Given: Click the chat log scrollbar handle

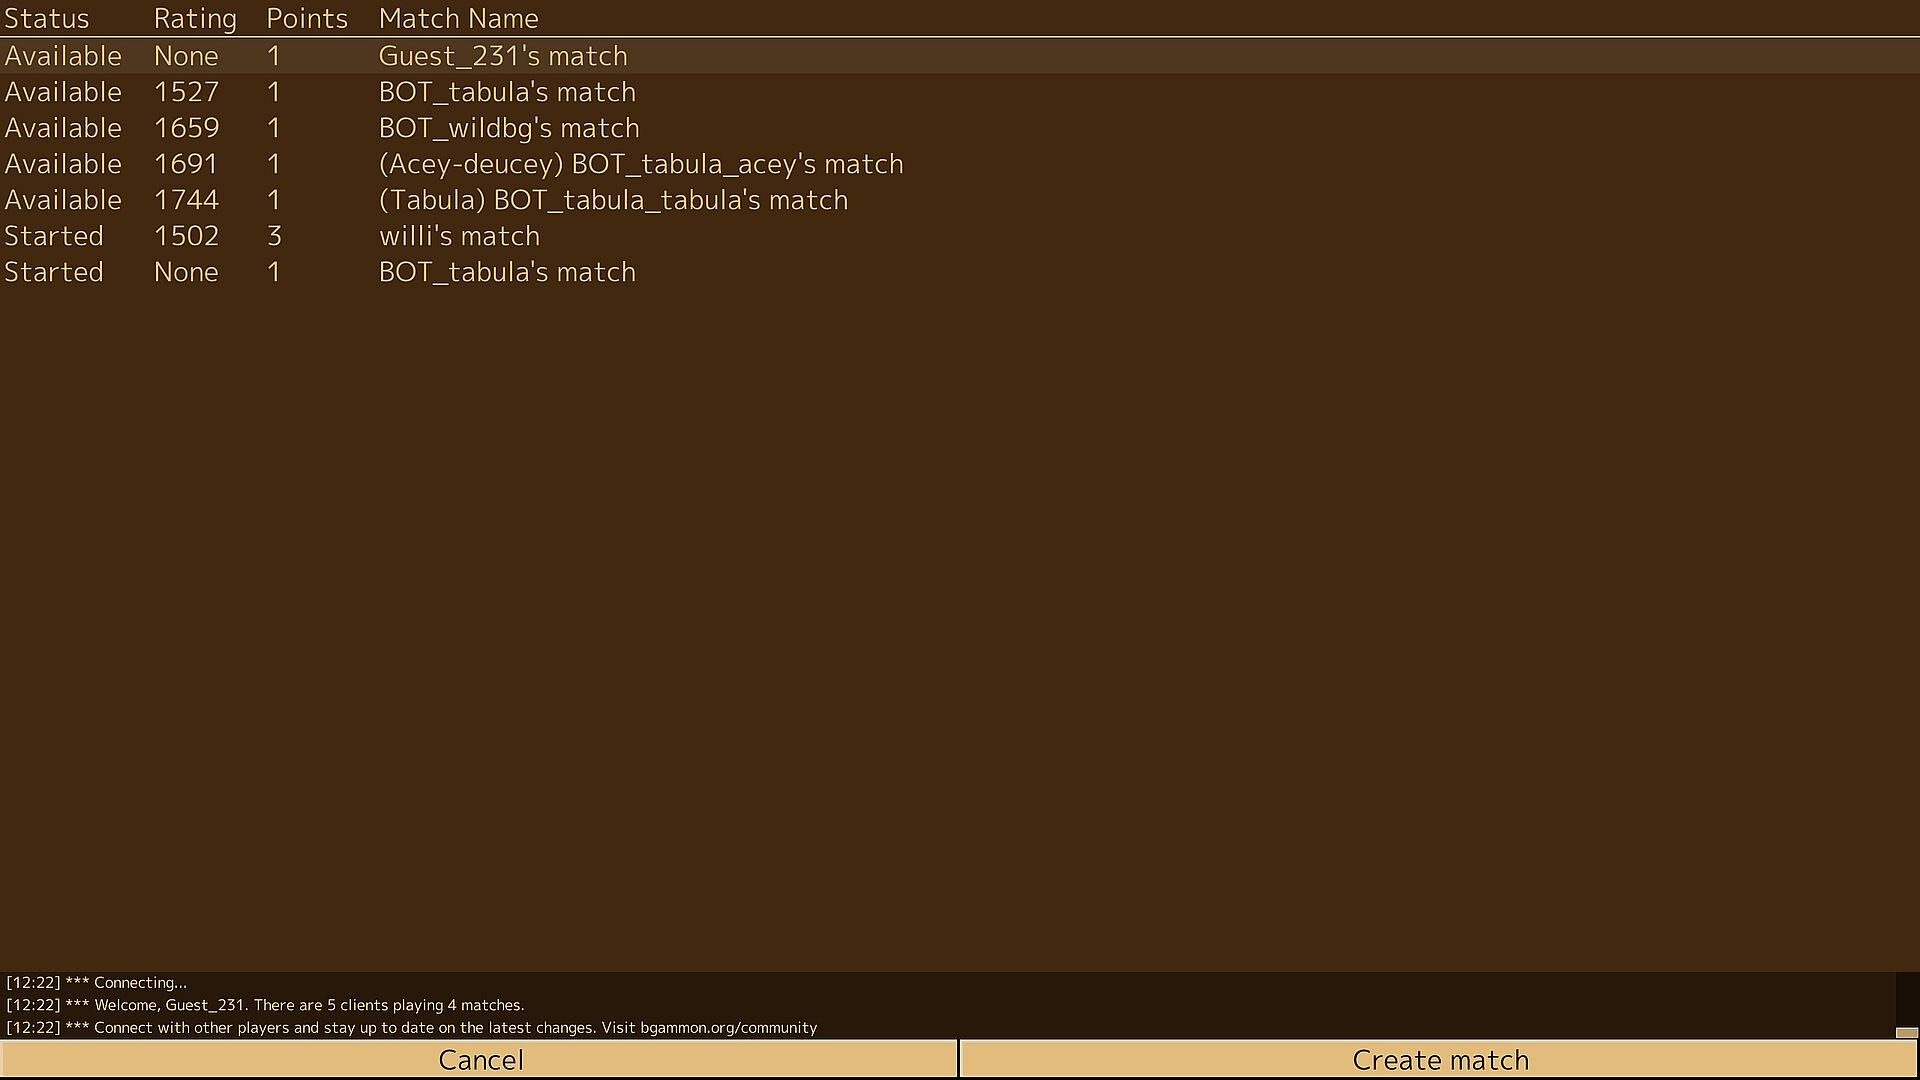Looking at the screenshot, I should (x=1906, y=1032).
